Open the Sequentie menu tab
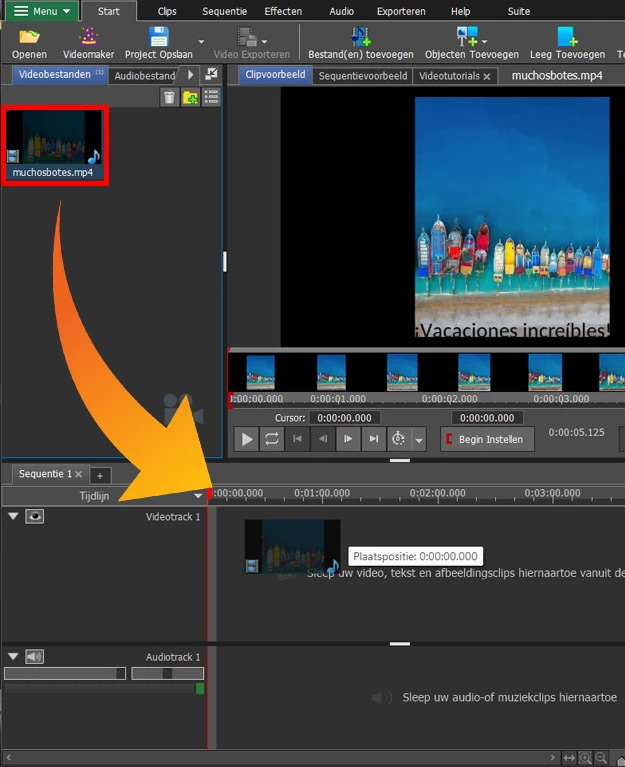This screenshot has width=625, height=767. (224, 11)
